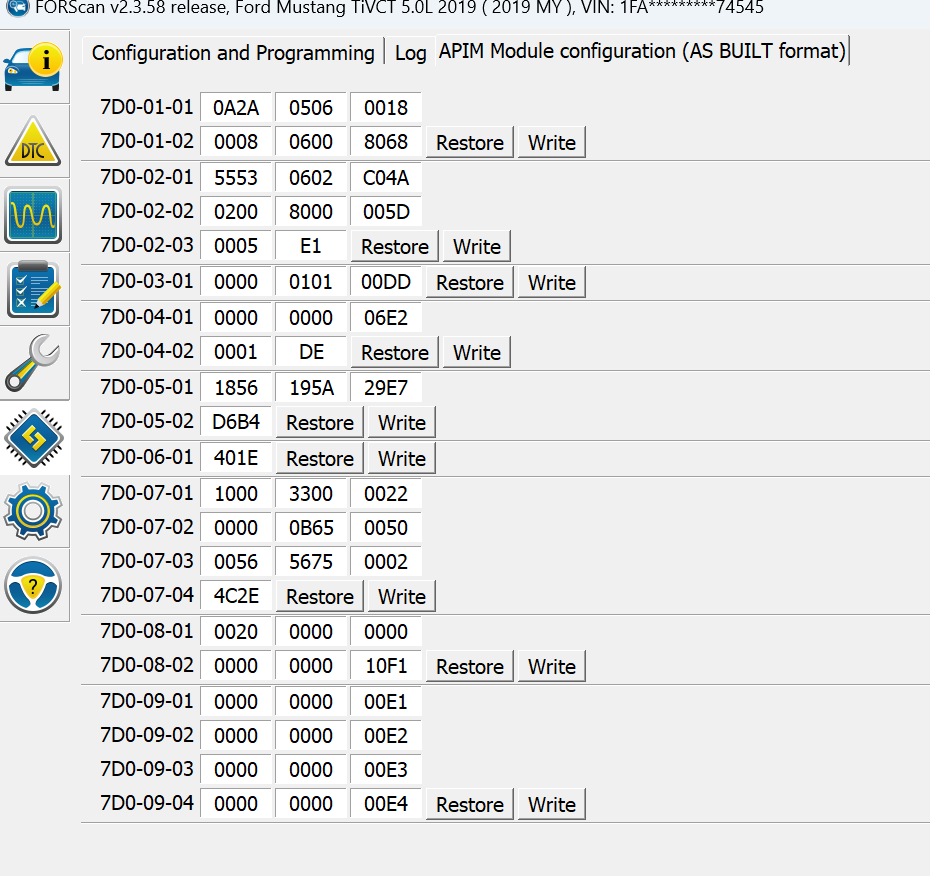Click the FORScan app icon in title bar
This screenshot has width=930, height=876.
(x=18, y=8)
